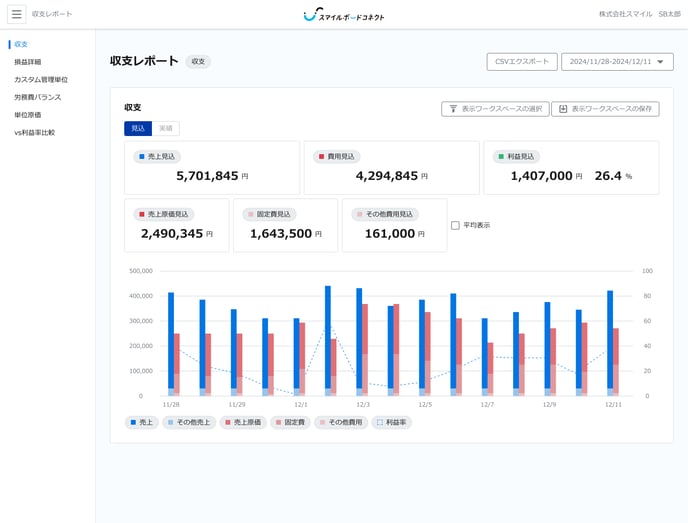
Task: Toggle the 利益率 legend item
Action: 391,423
